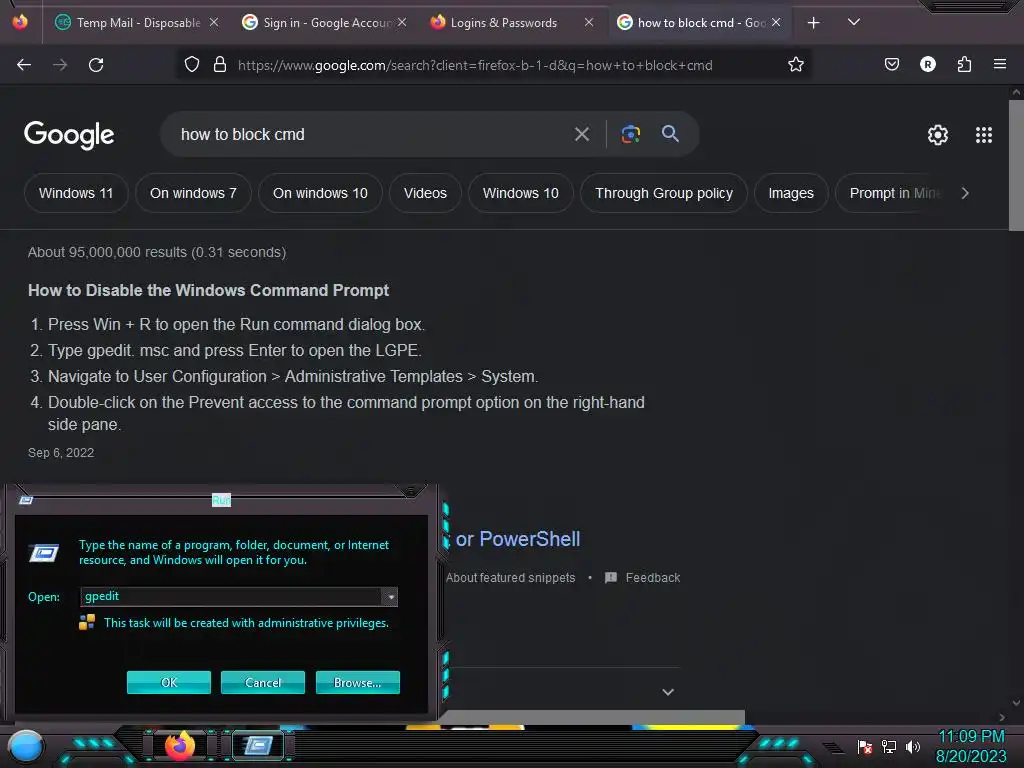Screen dimensions: 1024x768
Task: Show more filter chips with right chevron
Action: click(965, 193)
